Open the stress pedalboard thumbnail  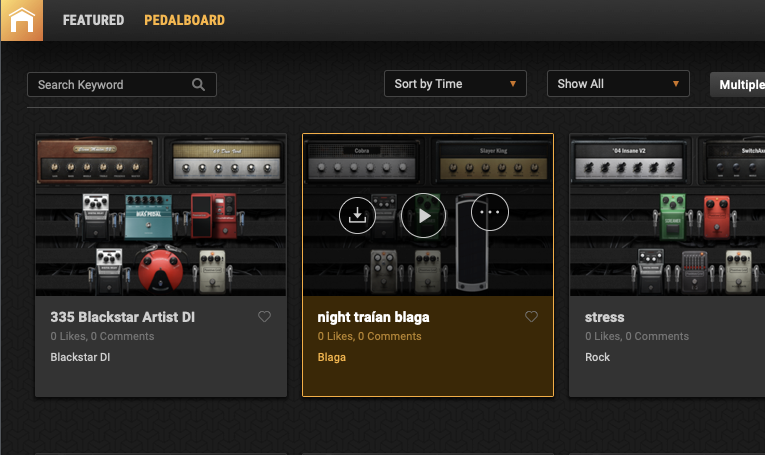click(x=667, y=215)
